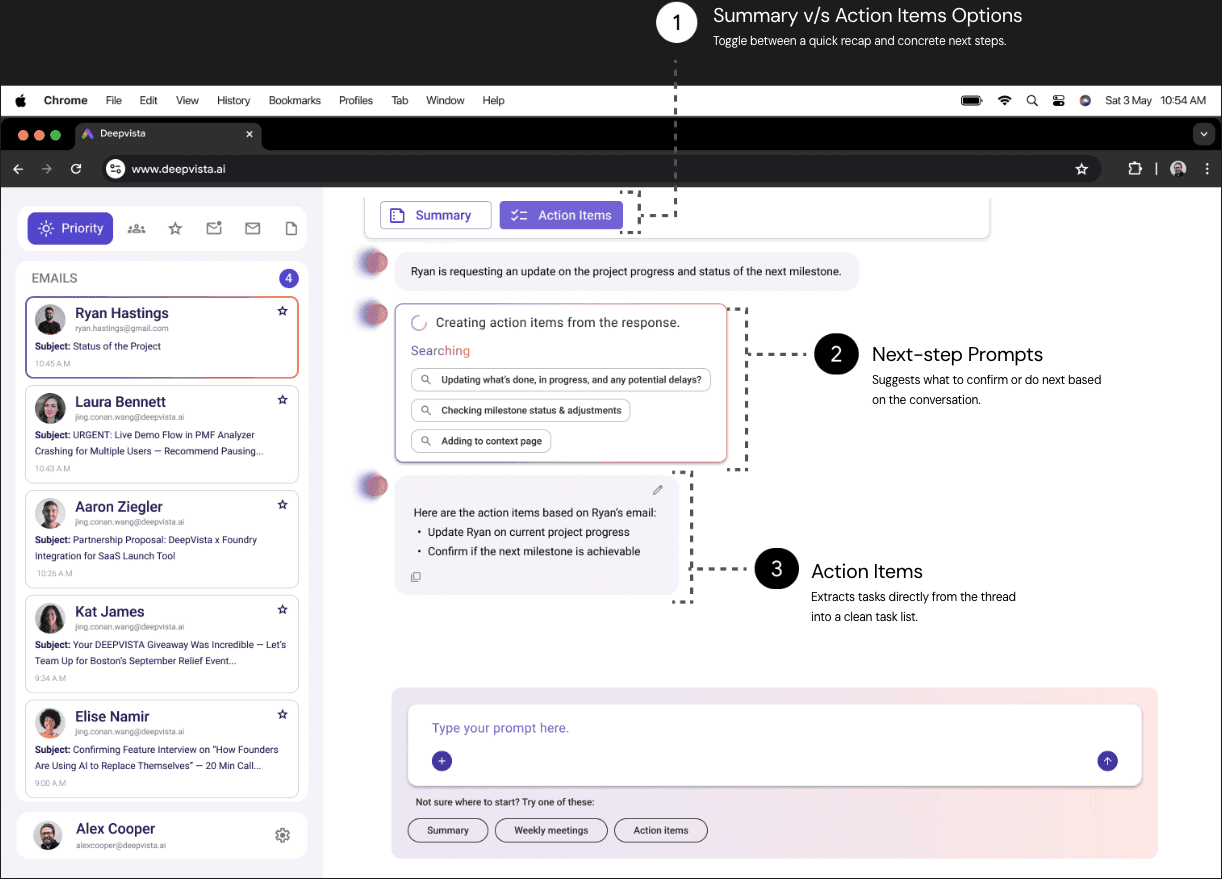Go forward in Chrome browser
The height and width of the screenshot is (879, 1222).
46,169
